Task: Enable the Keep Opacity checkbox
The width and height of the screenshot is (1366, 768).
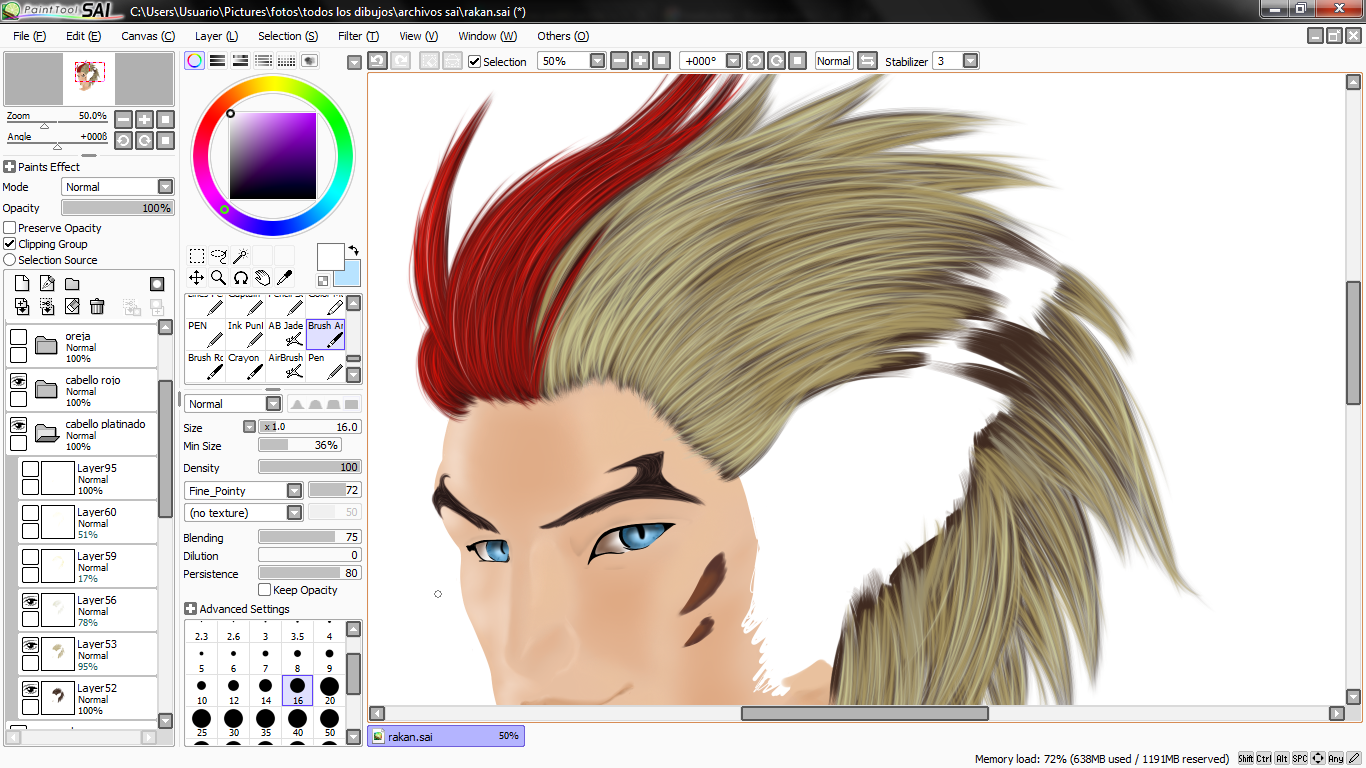Action: point(265,590)
